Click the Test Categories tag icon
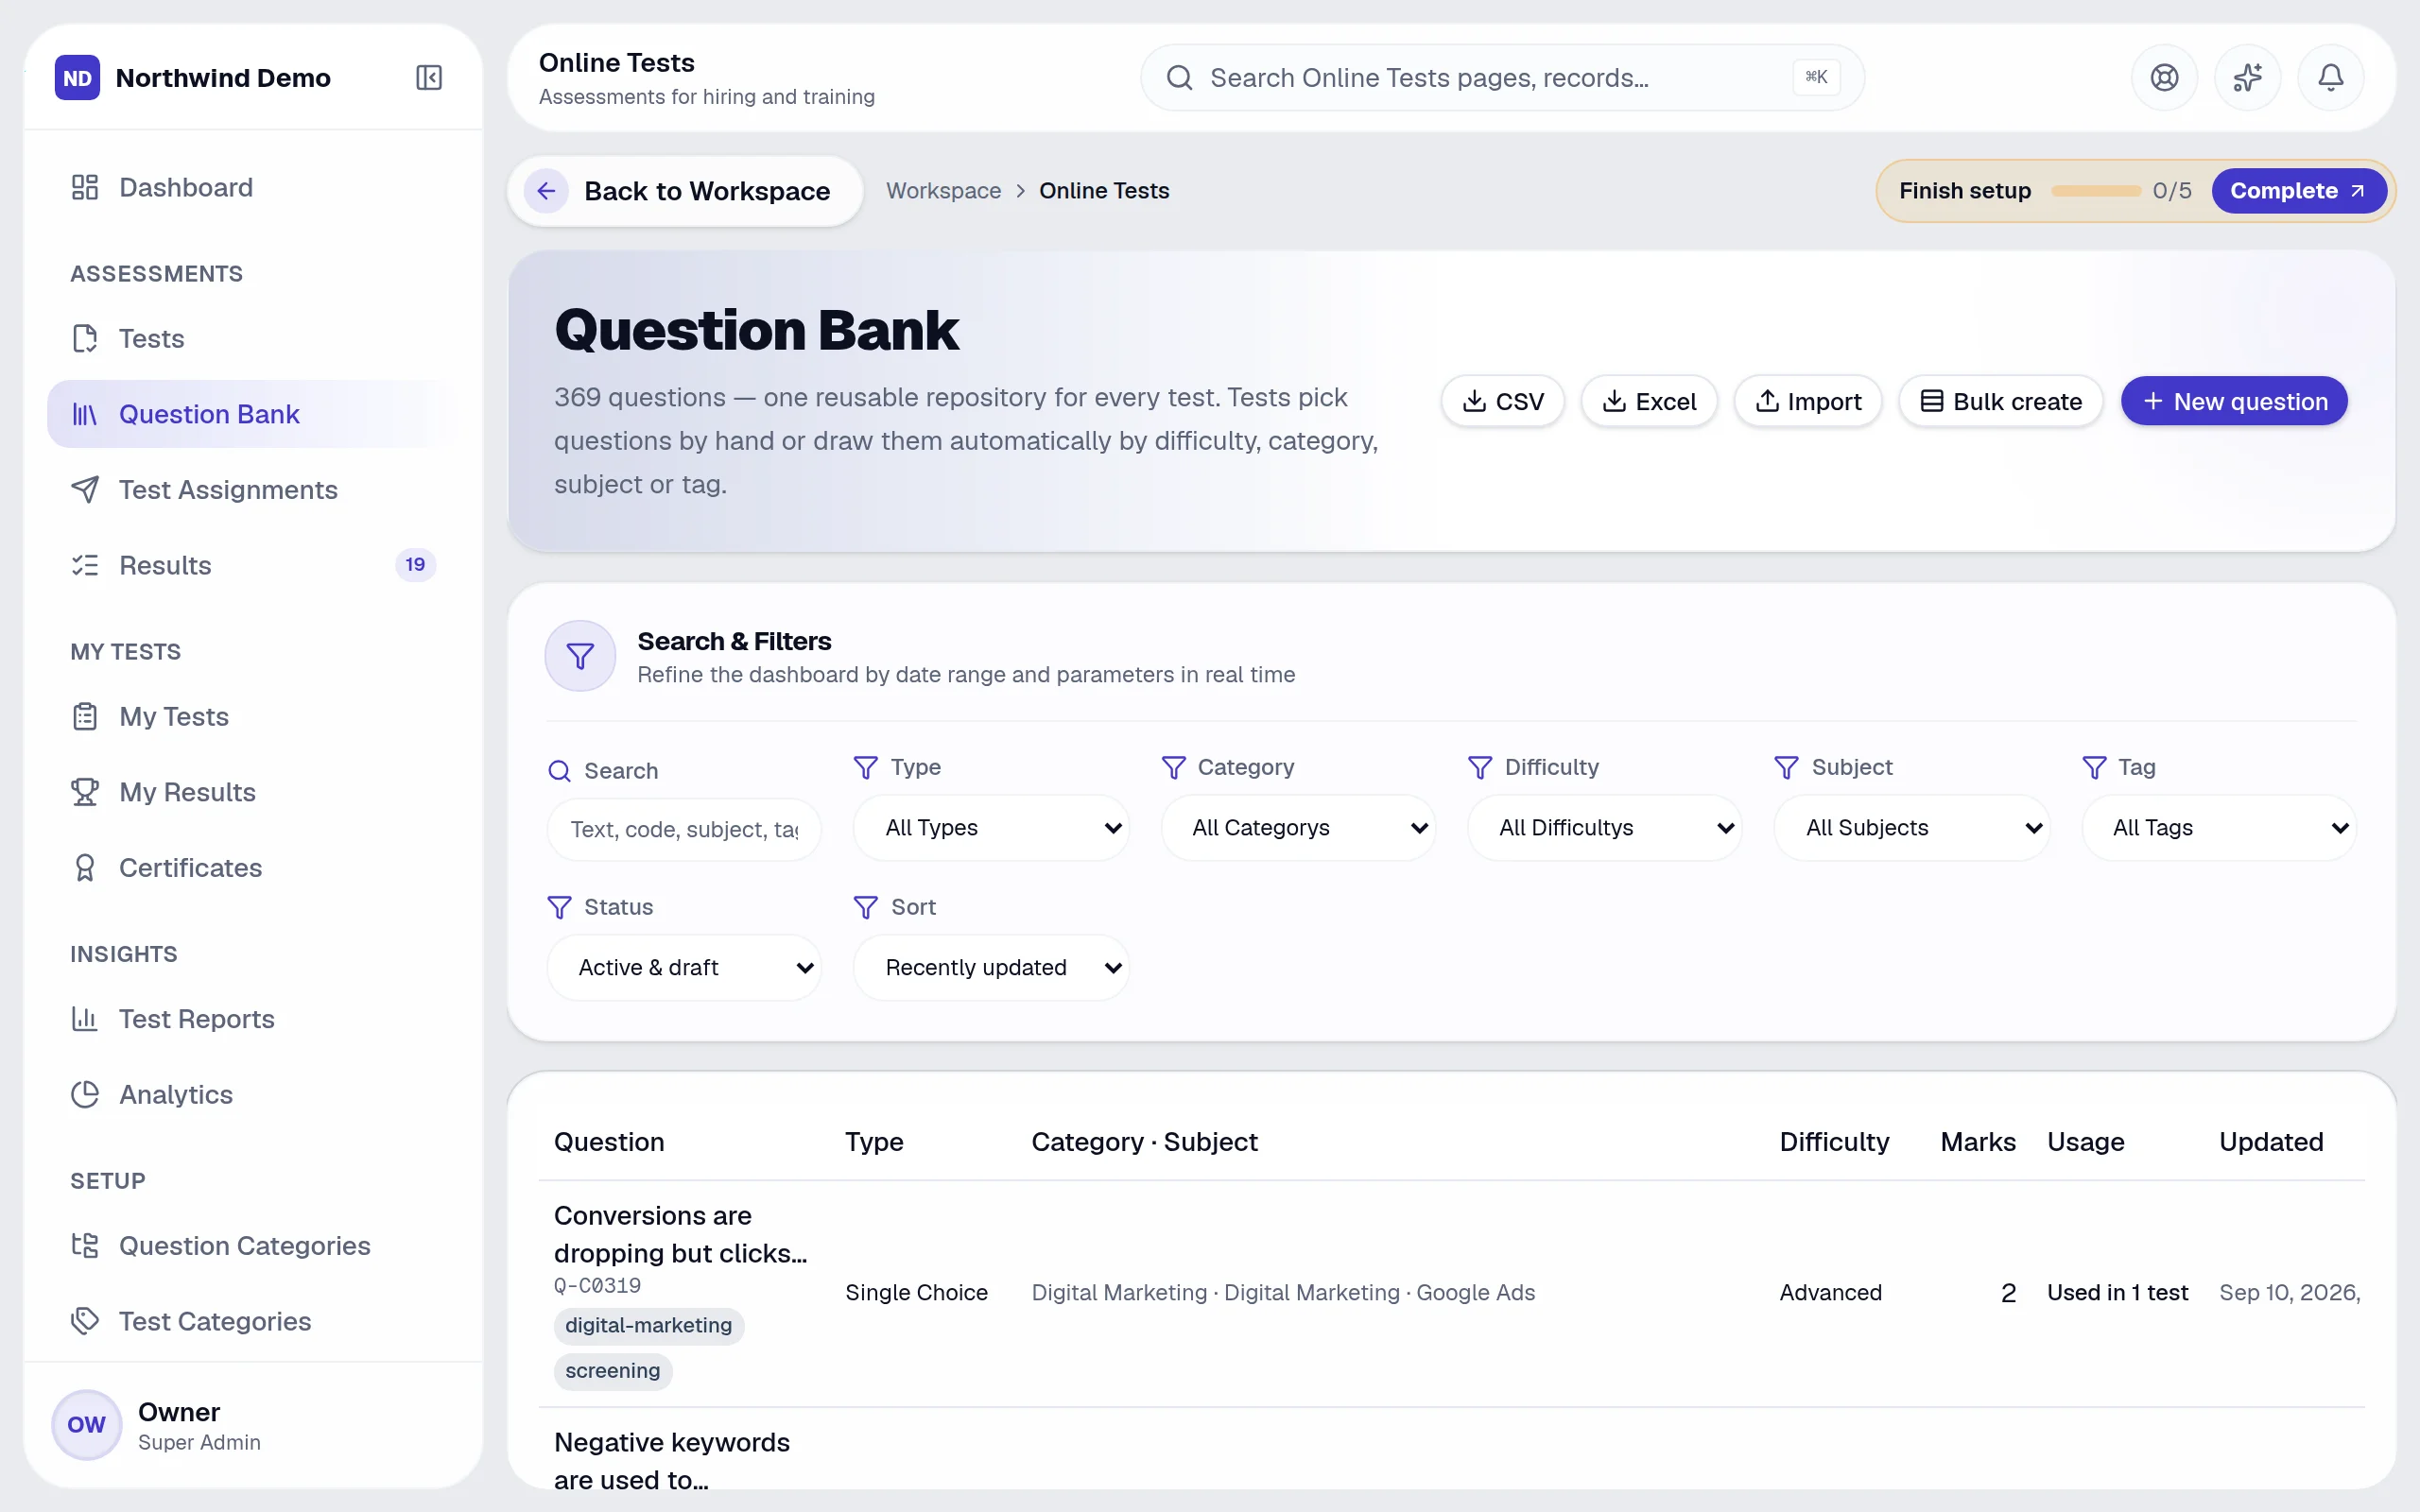 click(85, 1321)
